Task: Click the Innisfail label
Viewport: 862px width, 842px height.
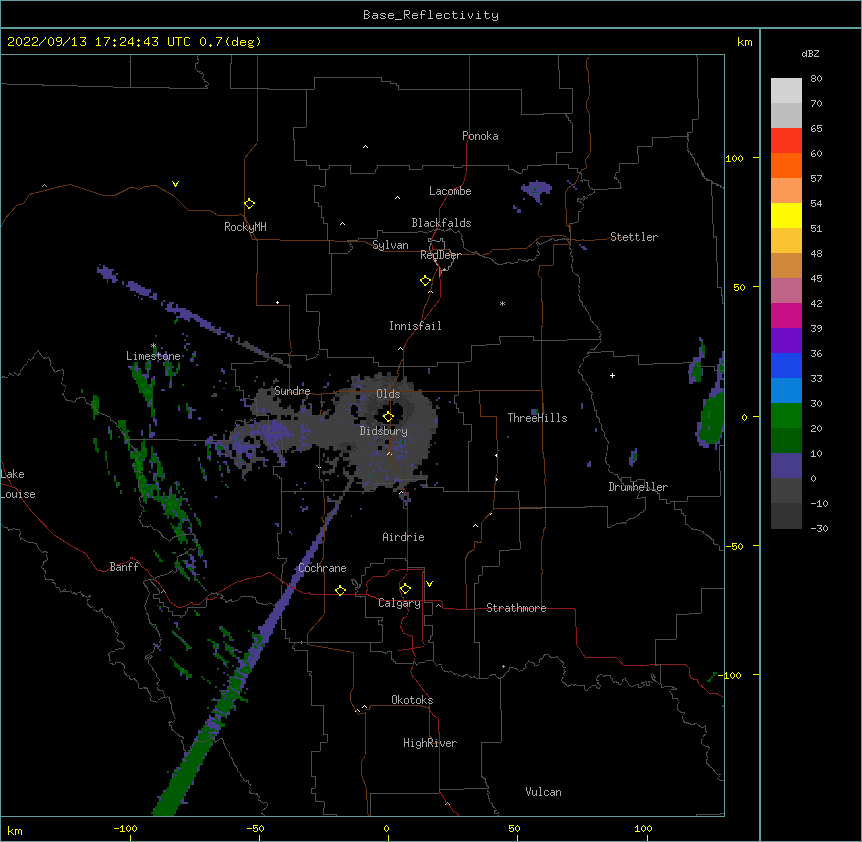Action: coord(415,326)
